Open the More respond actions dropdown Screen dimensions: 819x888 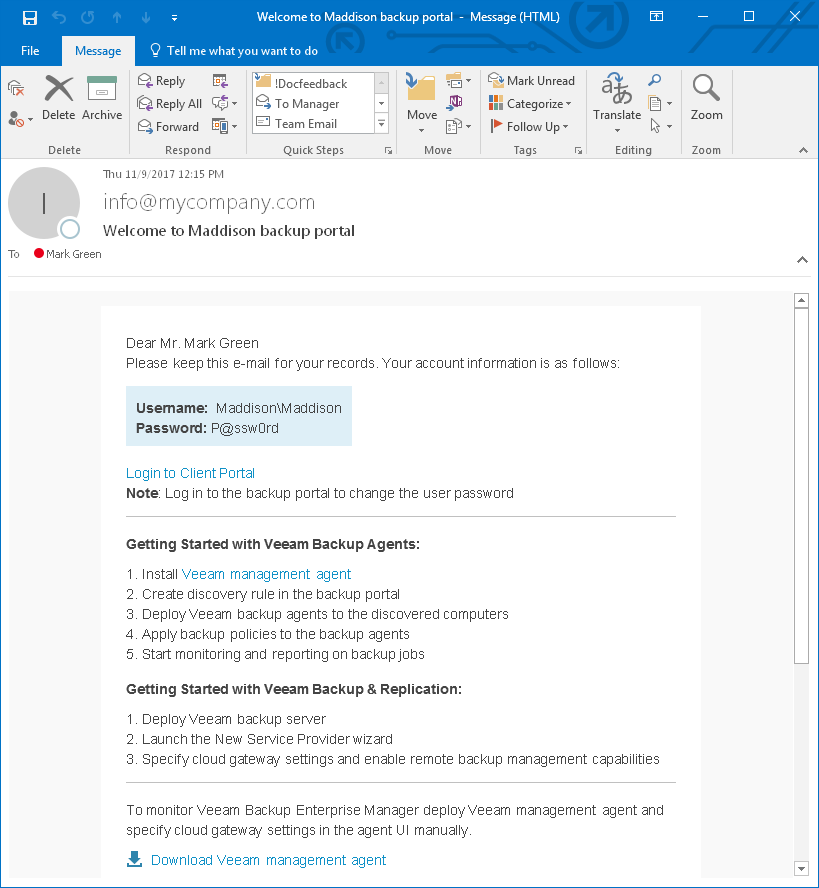click(224, 126)
